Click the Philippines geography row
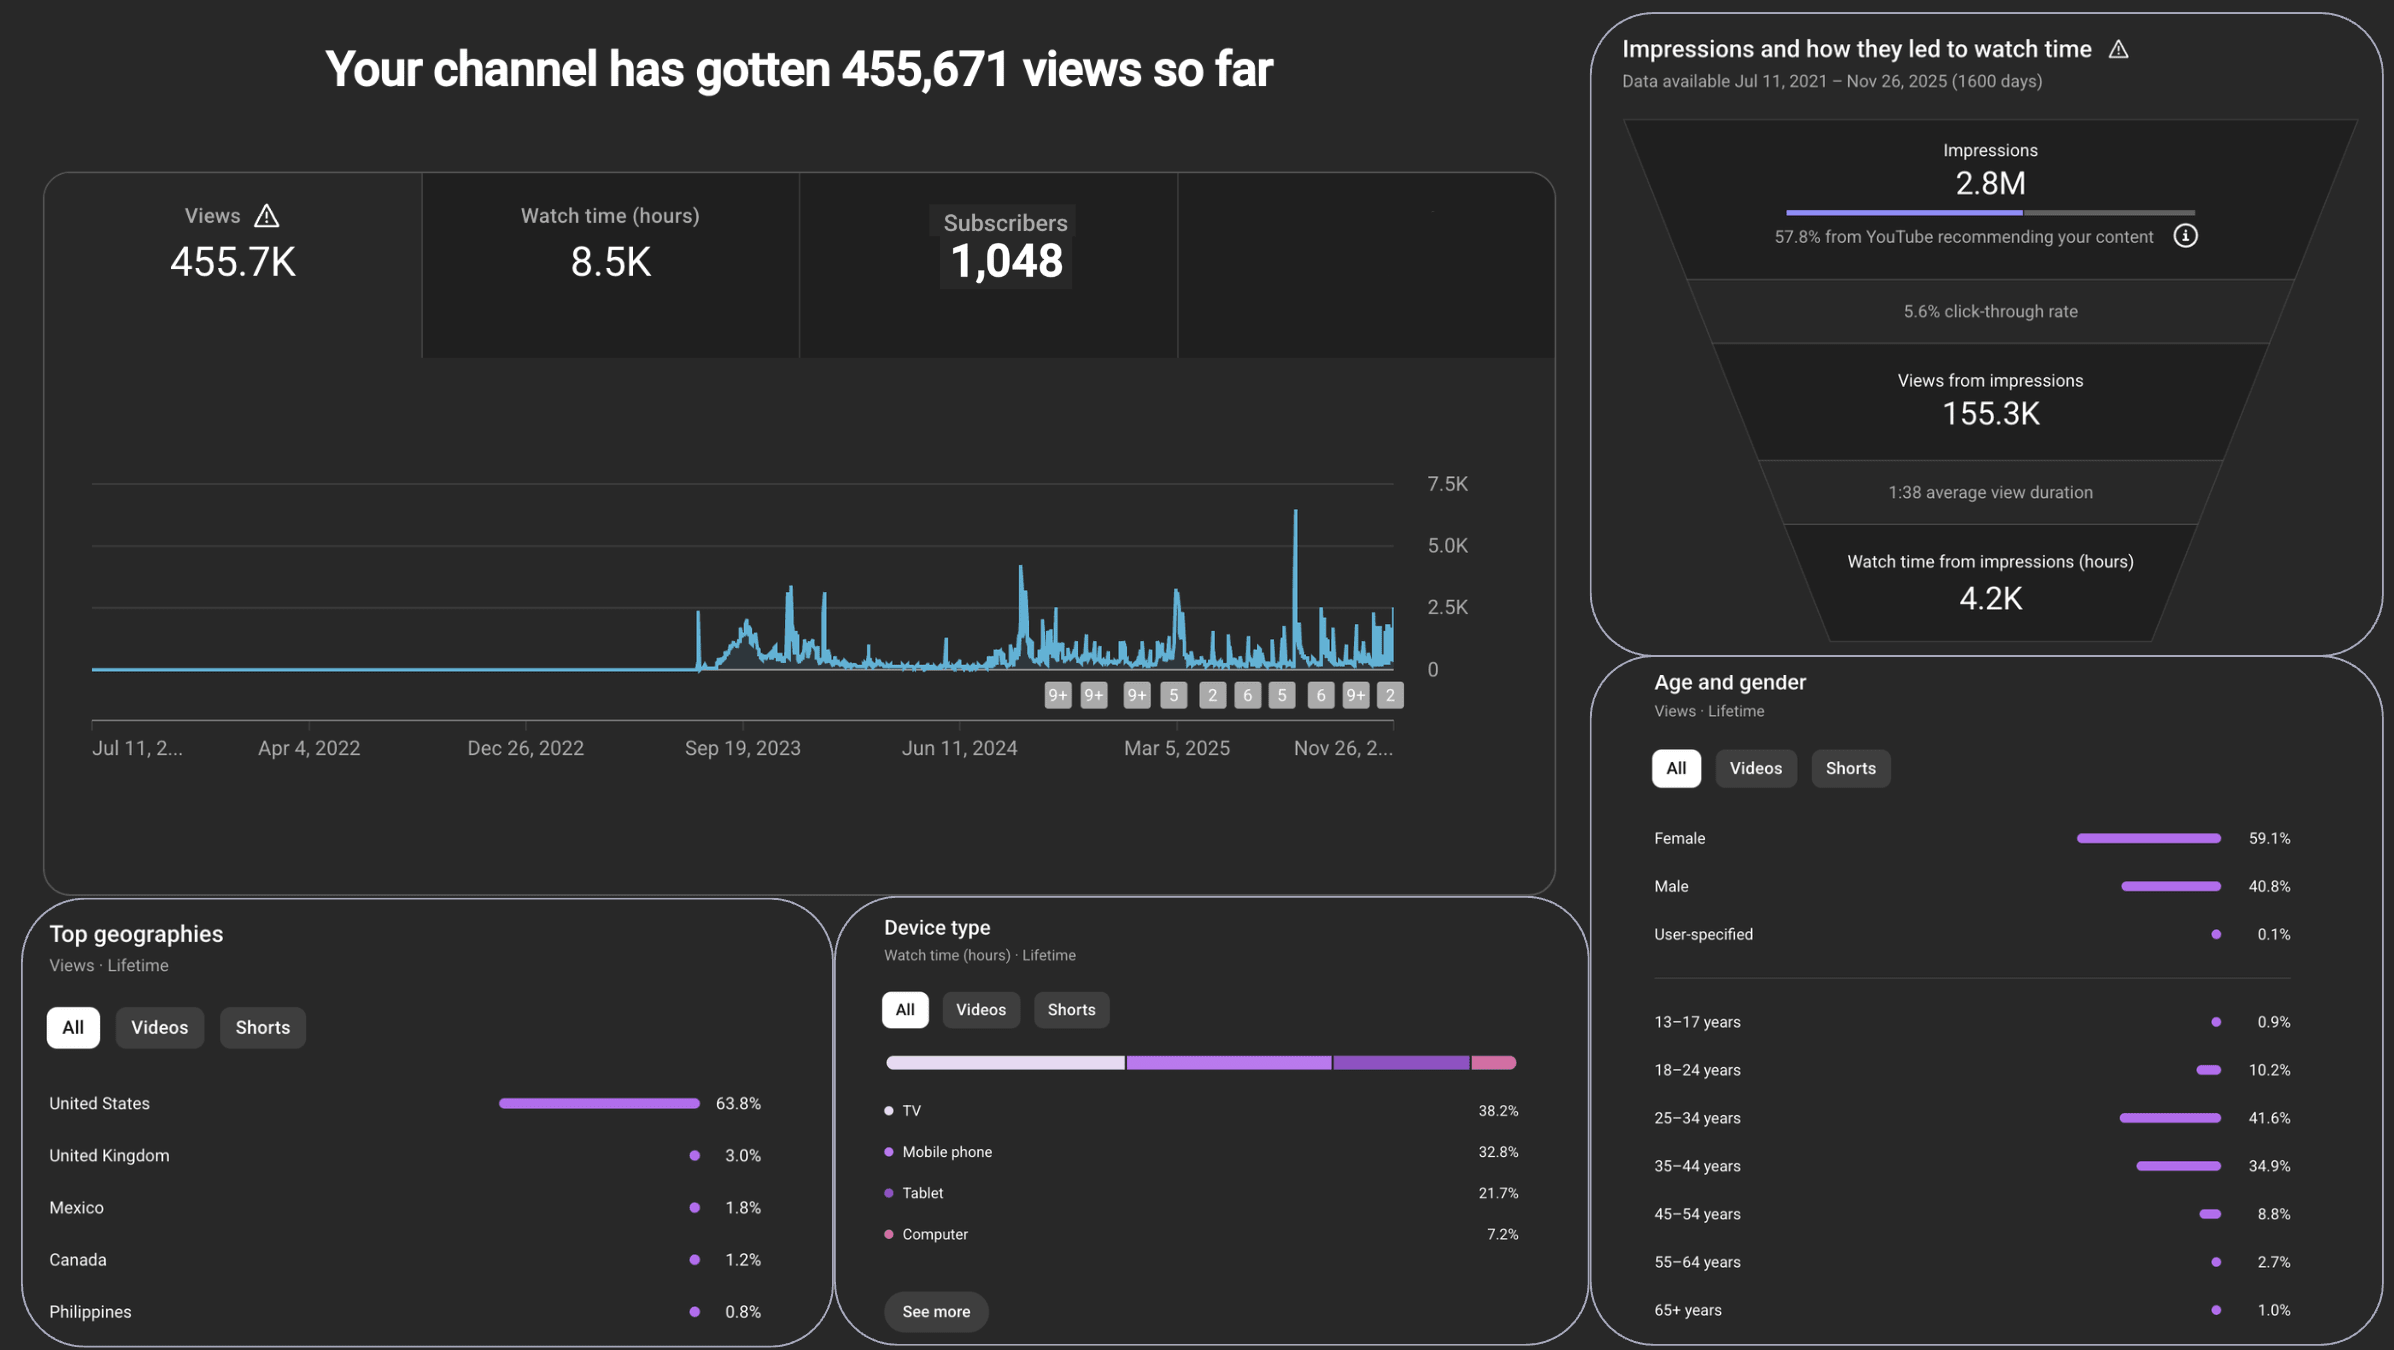The width and height of the screenshot is (2394, 1350). coord(405,1311)
